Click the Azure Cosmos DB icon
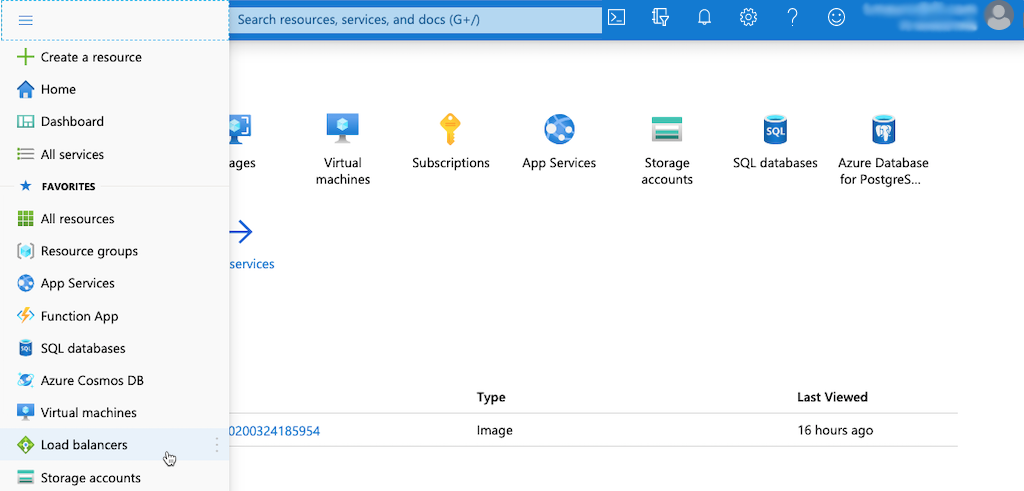Screen dimensions: 1024x491 [25, 380]
